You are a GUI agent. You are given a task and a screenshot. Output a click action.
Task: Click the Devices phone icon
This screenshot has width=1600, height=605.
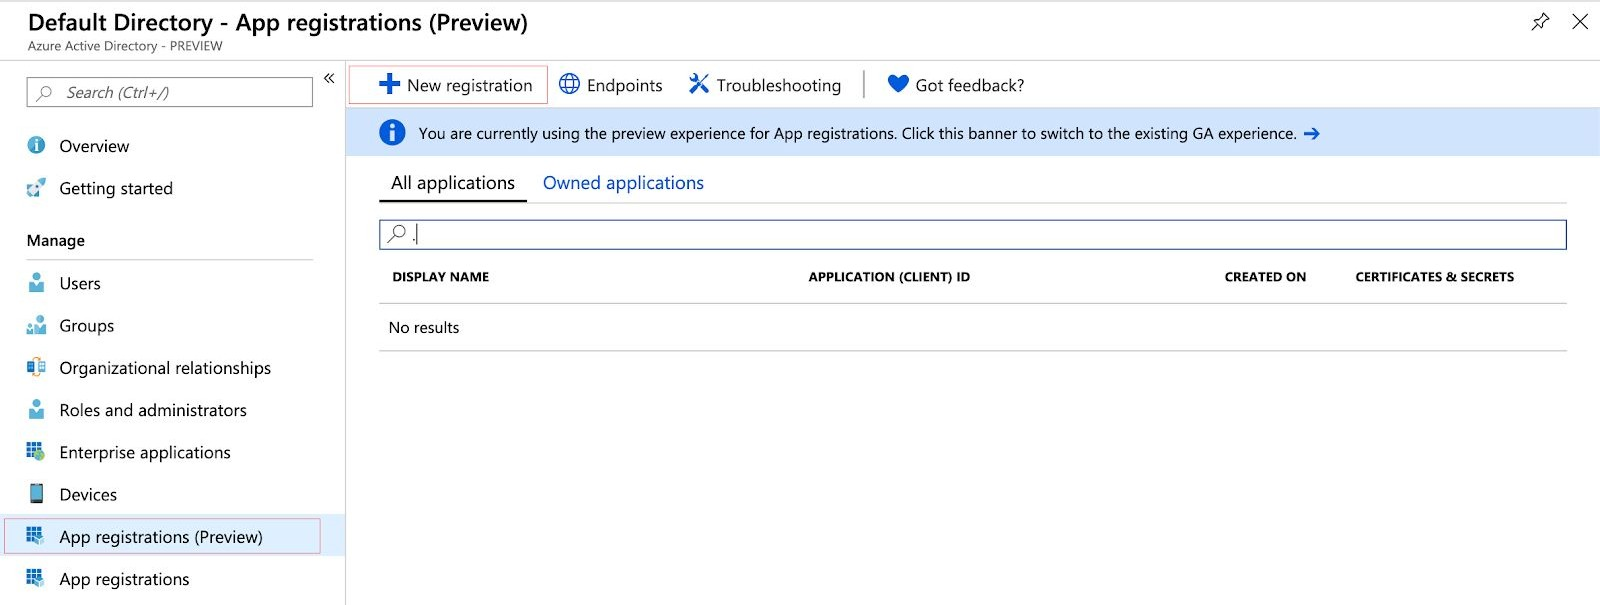pyautogui.click(x=36, y=493)
